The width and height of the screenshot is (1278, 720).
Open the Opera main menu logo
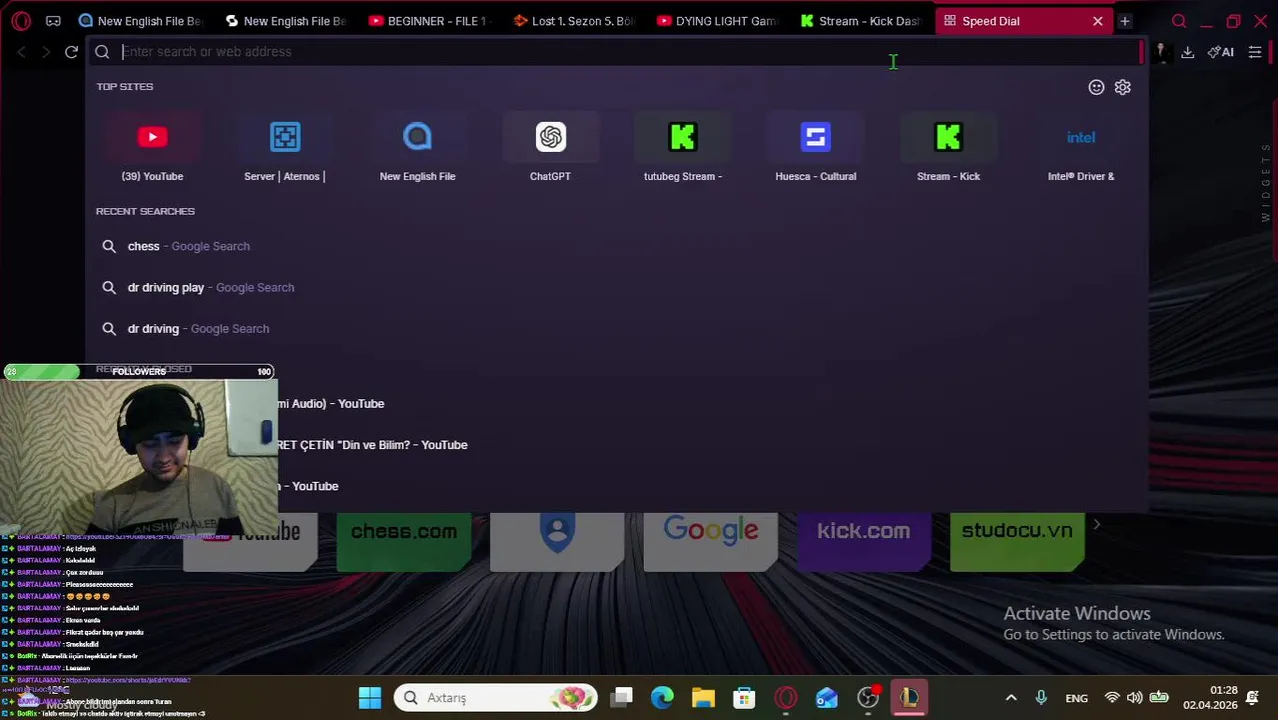[x=21, y=21]
